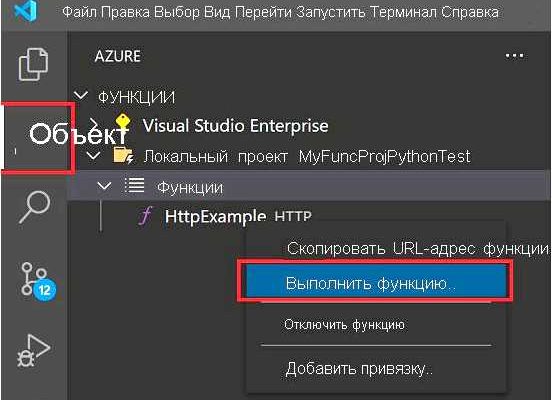552x400 pixels.
Task: Open the Терминал menu
Action: pos(402,12)
